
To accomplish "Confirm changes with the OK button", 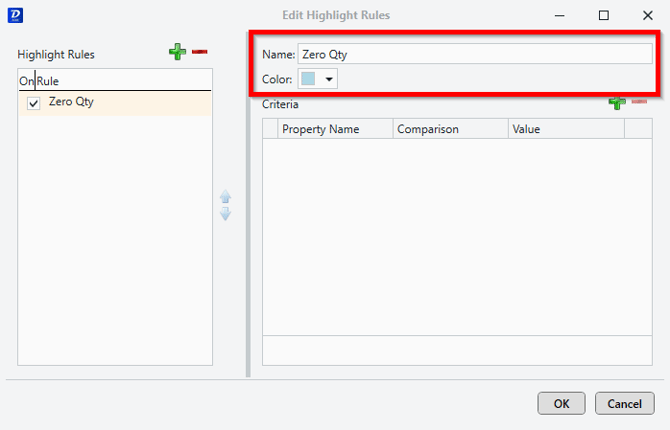I will [x=561, y=403].
